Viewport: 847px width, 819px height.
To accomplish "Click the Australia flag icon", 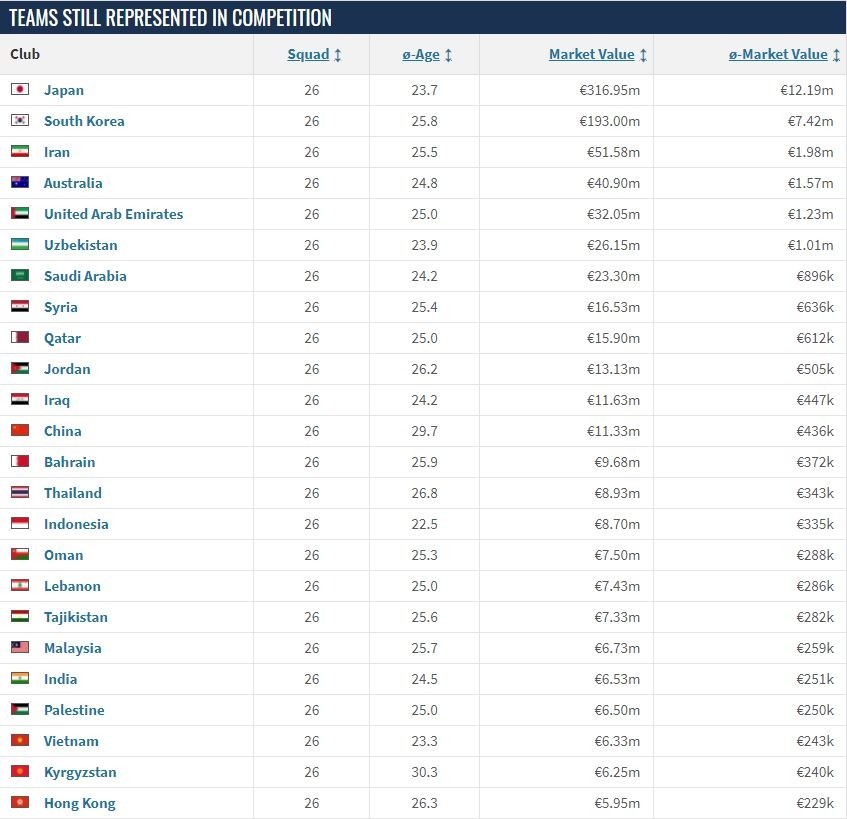I will tap(20, 182).
